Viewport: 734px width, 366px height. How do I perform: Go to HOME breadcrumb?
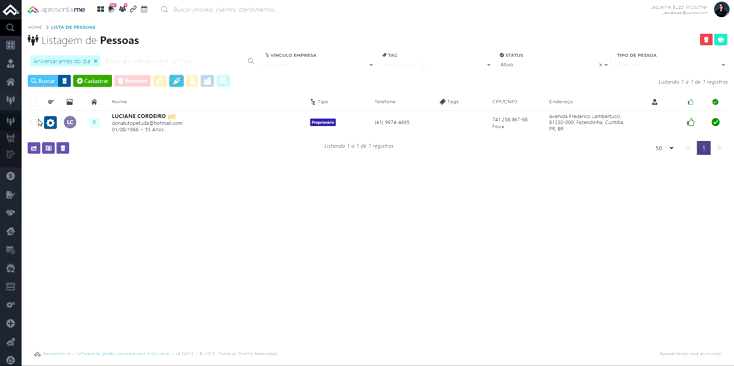(35, 27)
